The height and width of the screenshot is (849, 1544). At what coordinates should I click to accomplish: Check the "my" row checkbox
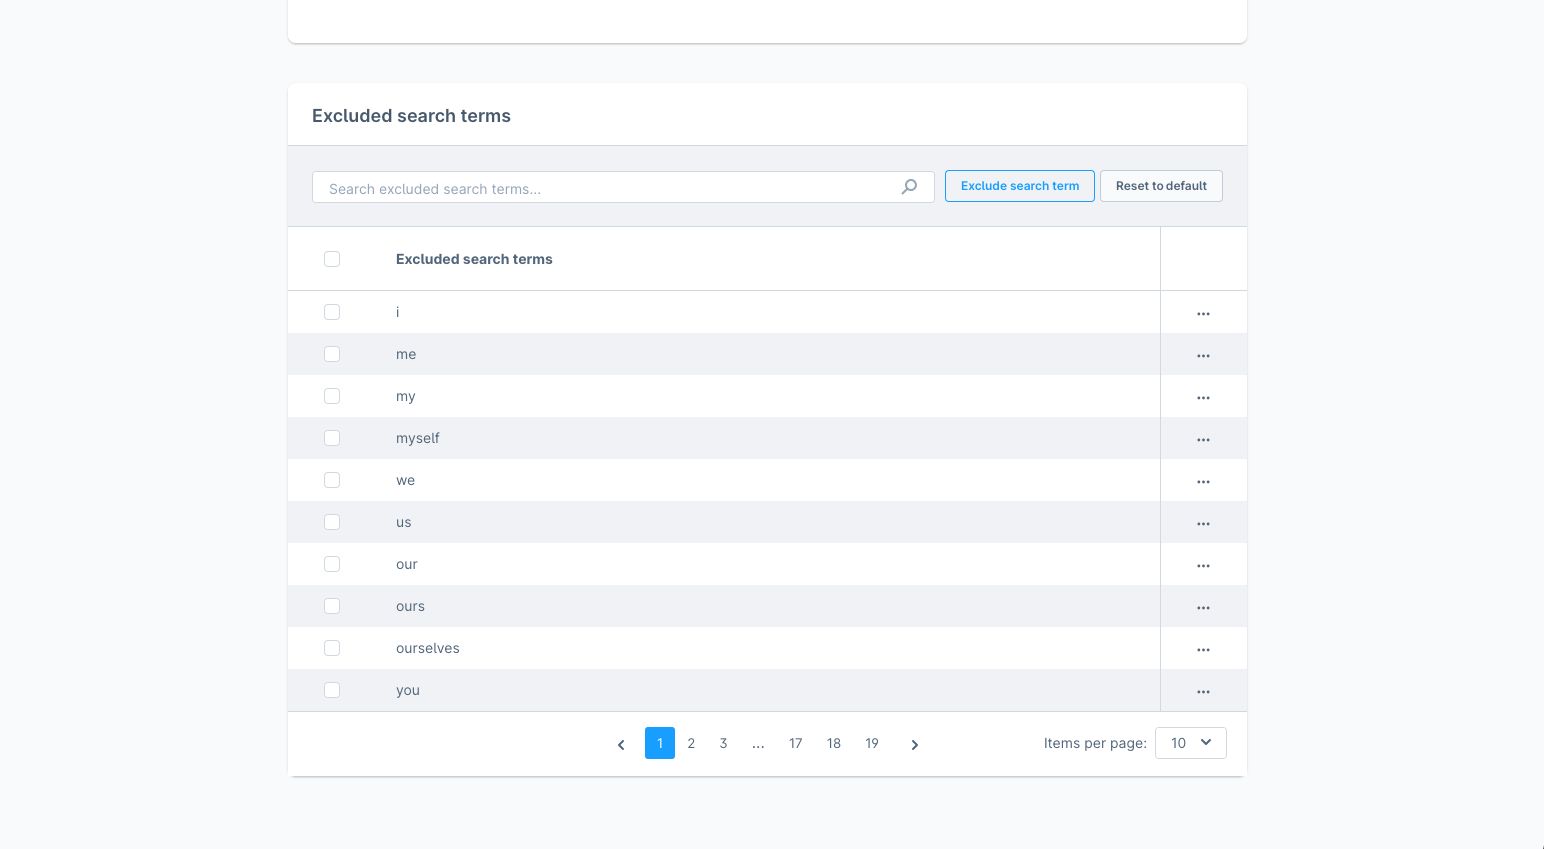point(332,396)
